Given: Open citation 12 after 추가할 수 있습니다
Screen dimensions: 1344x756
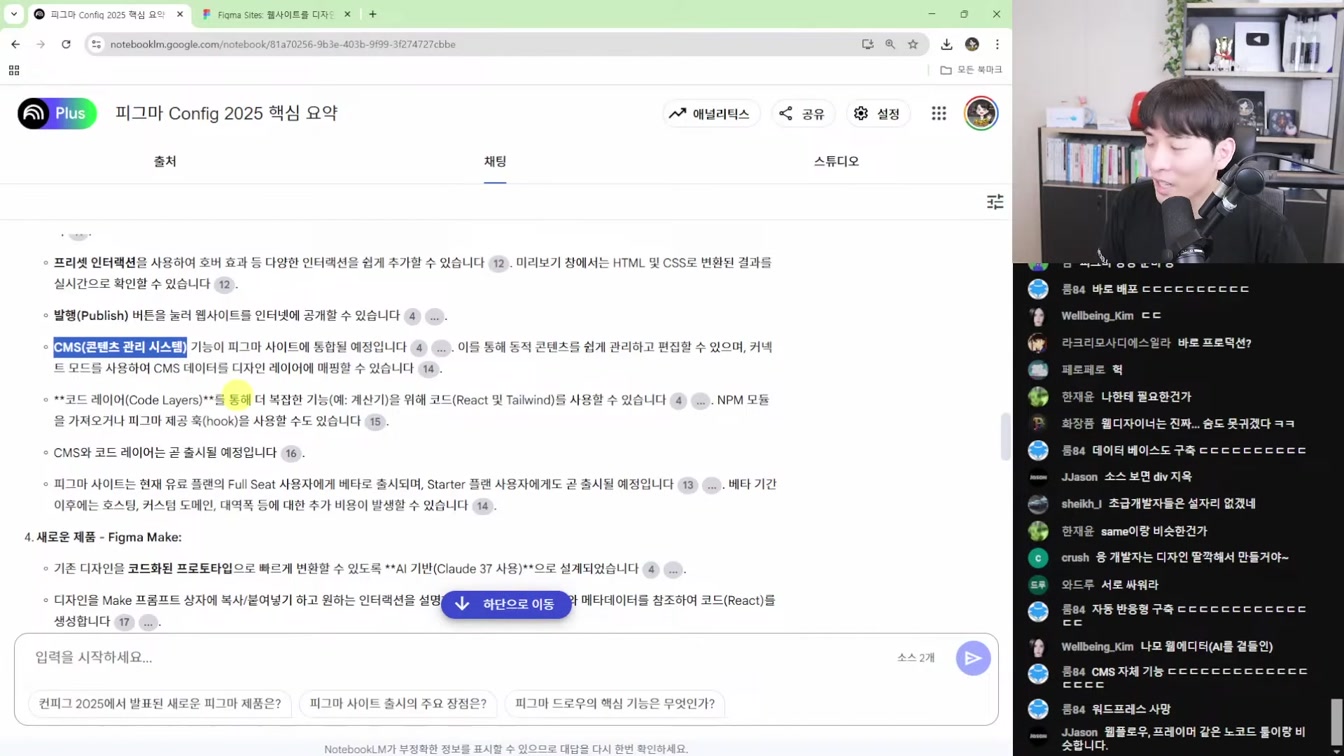Looking at the screenshot, I should [498, 263].
